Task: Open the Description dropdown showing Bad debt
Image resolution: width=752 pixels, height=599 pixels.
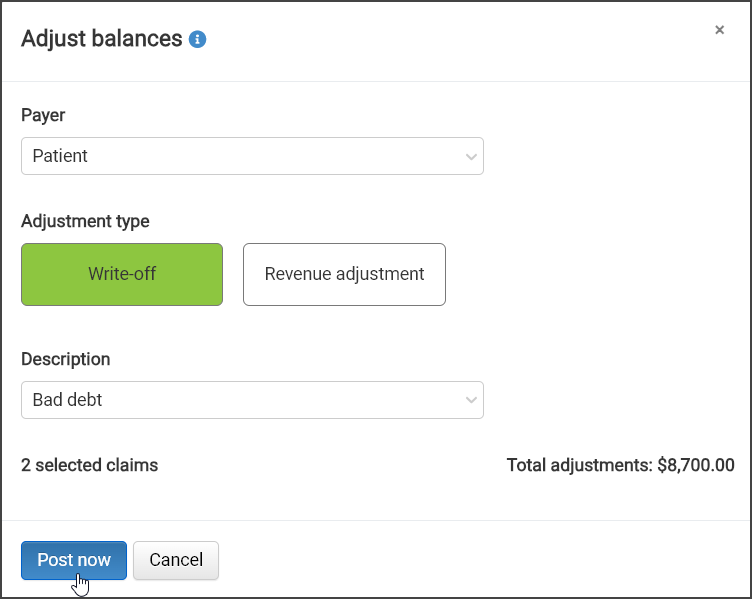Action: click(252, 400)
